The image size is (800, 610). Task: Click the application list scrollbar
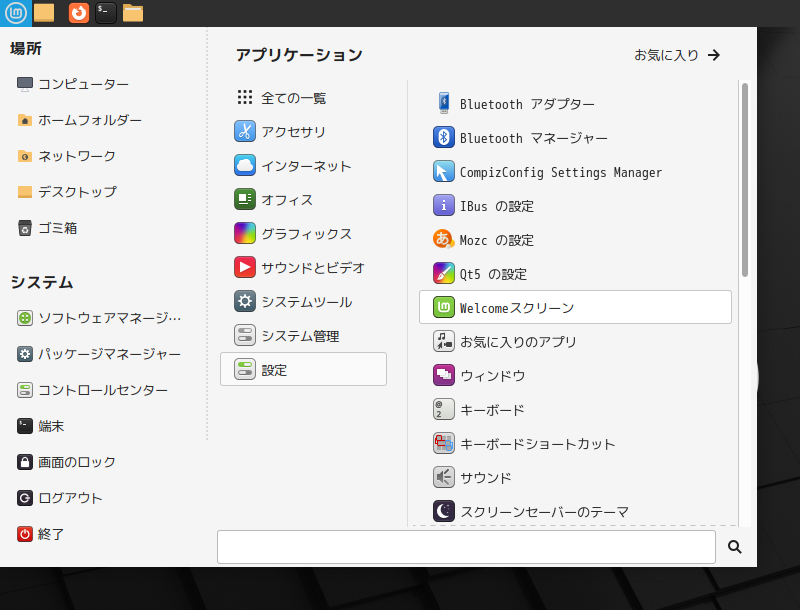pos(745,180)
